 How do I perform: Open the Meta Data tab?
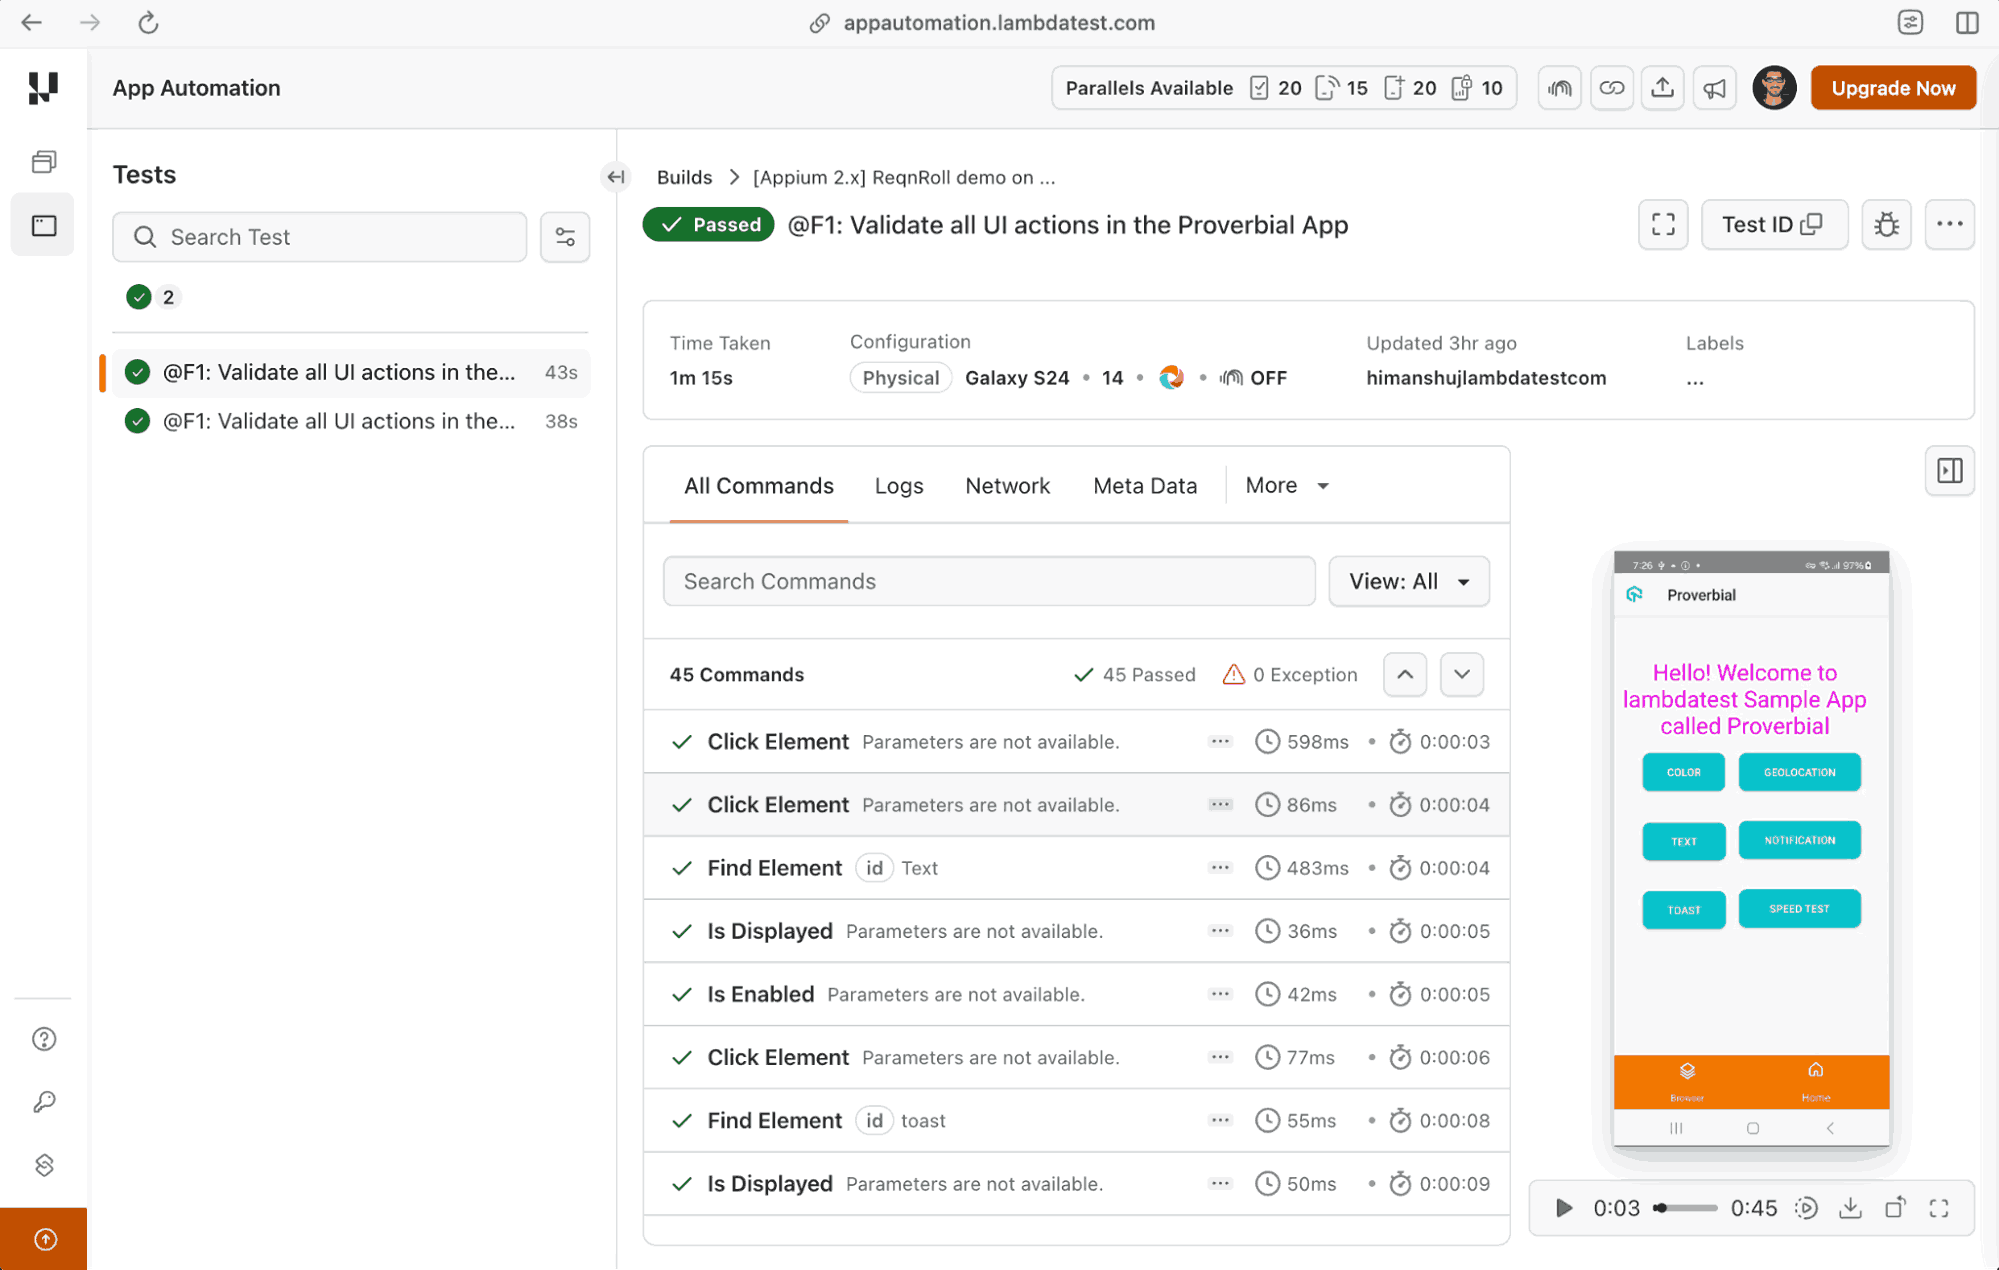[x=1144, y=485]
